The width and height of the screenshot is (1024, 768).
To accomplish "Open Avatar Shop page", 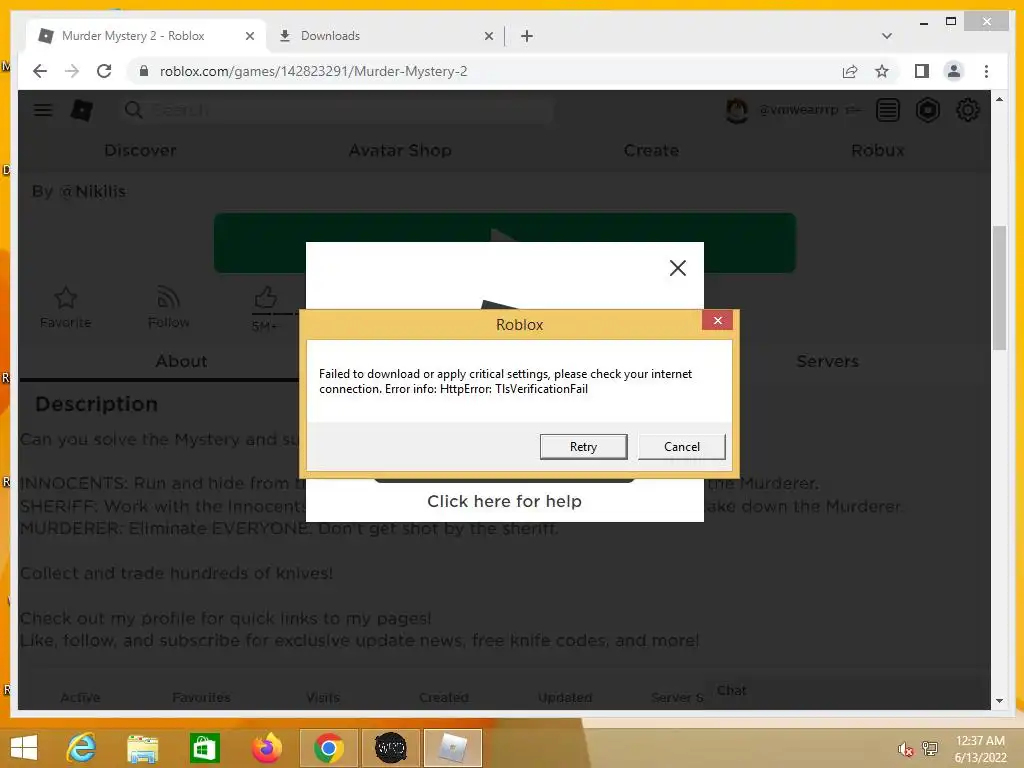I will 400,150.
